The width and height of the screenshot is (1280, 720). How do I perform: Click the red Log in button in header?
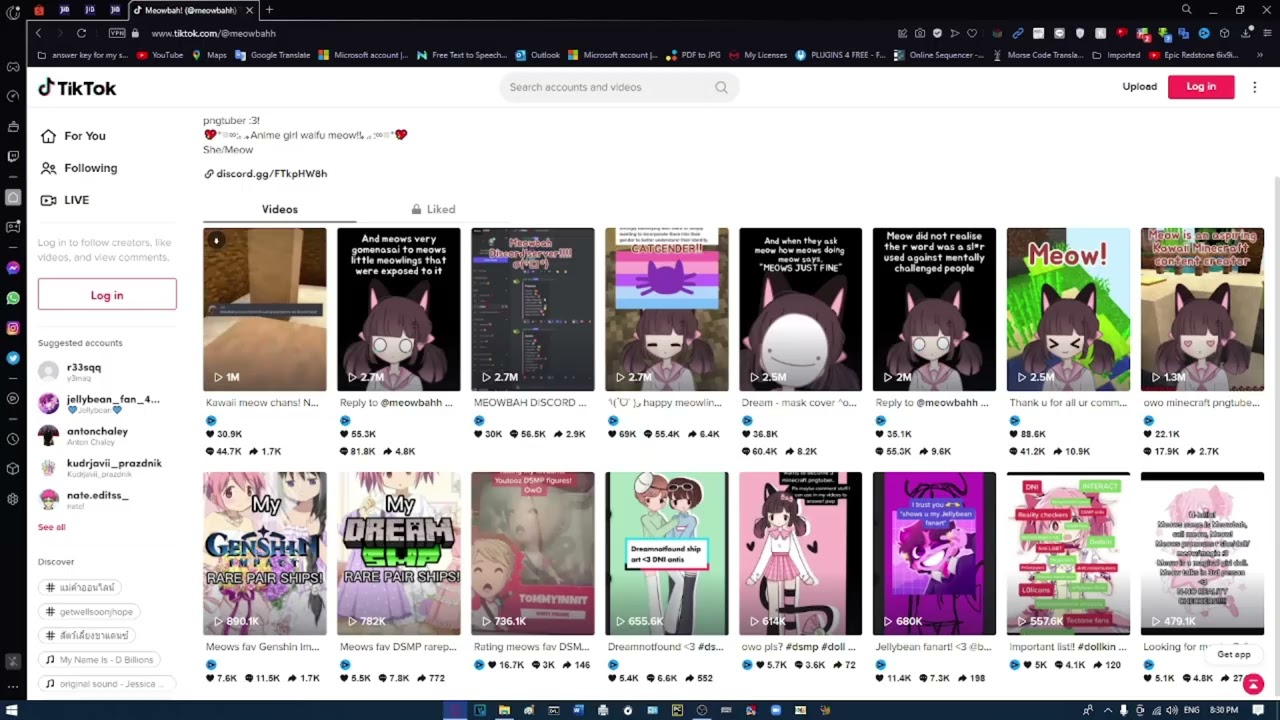pyautogui.click(x=1201, y=87)
